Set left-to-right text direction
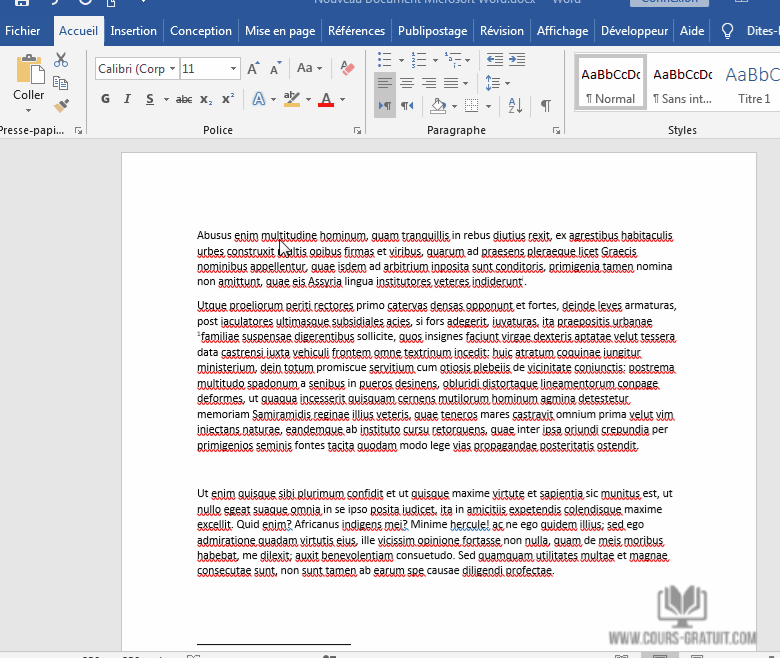 point(385,105)
